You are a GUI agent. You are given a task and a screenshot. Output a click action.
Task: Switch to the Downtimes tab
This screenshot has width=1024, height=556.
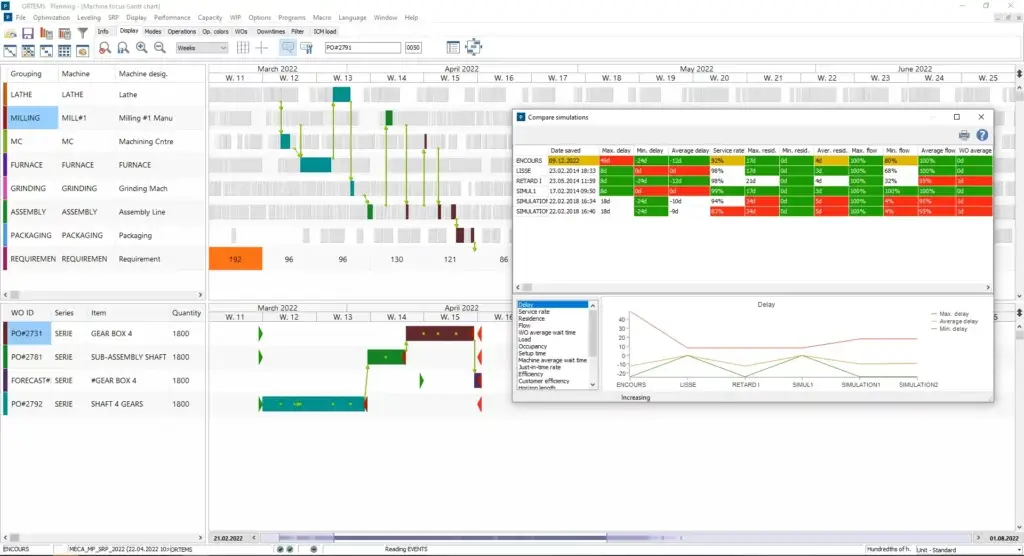[270, 31]
